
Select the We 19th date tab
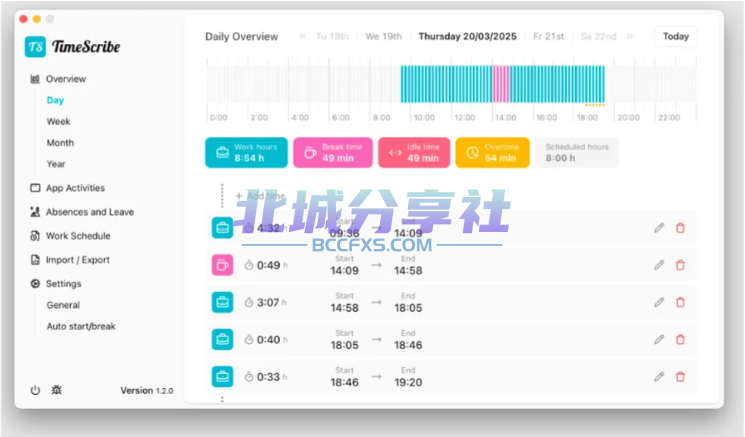(383, 37)
